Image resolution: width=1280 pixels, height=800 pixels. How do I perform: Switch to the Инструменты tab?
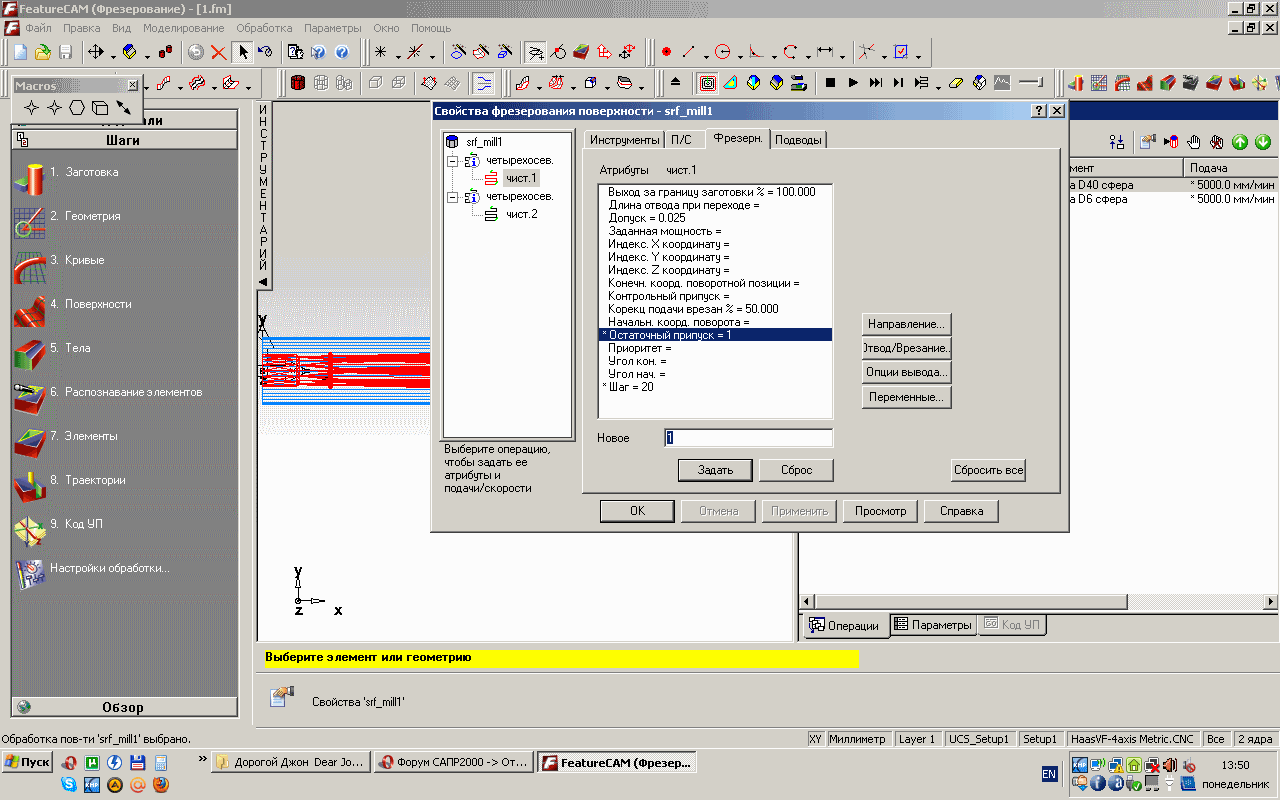pos(625,140)
